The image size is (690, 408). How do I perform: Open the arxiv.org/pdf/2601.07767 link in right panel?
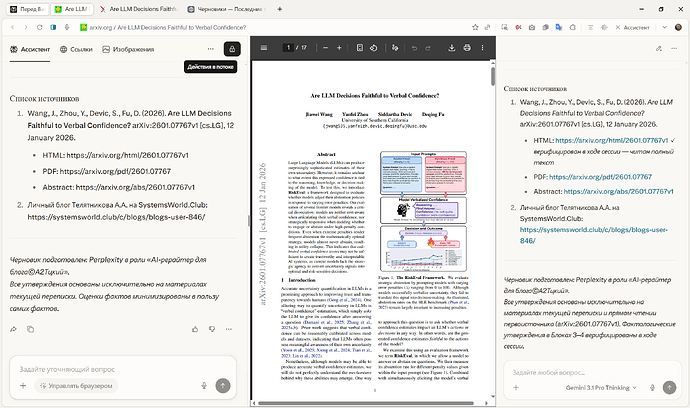click(601, 177)
